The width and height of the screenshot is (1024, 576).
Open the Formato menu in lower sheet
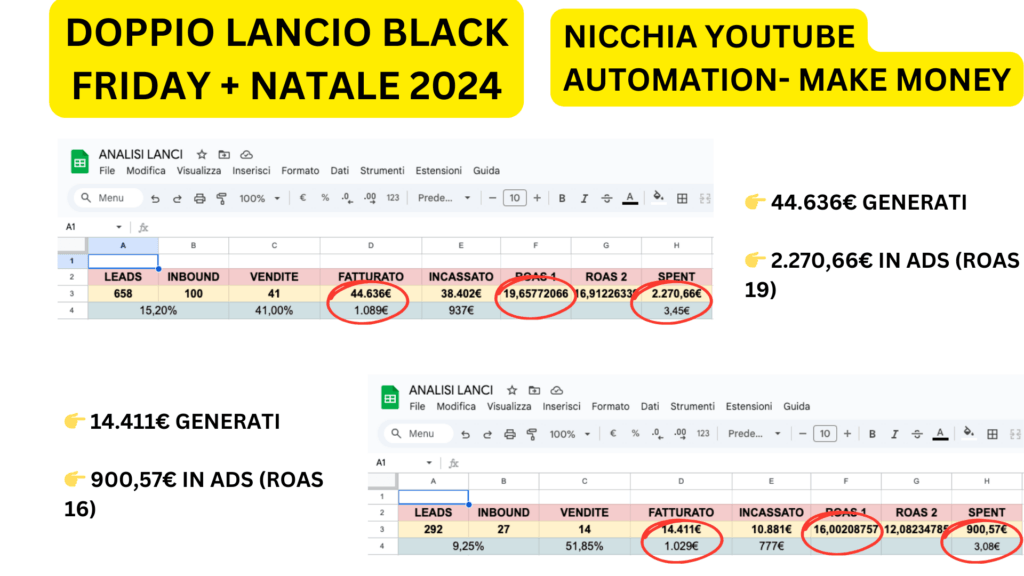click(611, 406)
